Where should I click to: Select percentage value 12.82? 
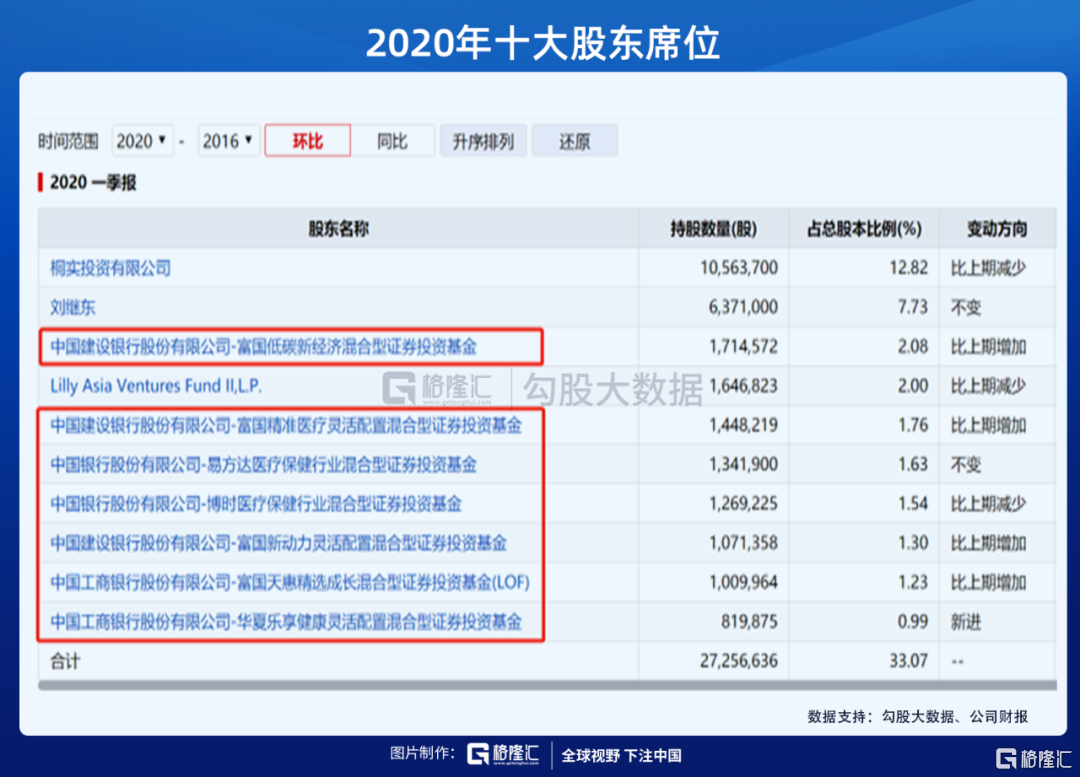(x=908, y=268)
